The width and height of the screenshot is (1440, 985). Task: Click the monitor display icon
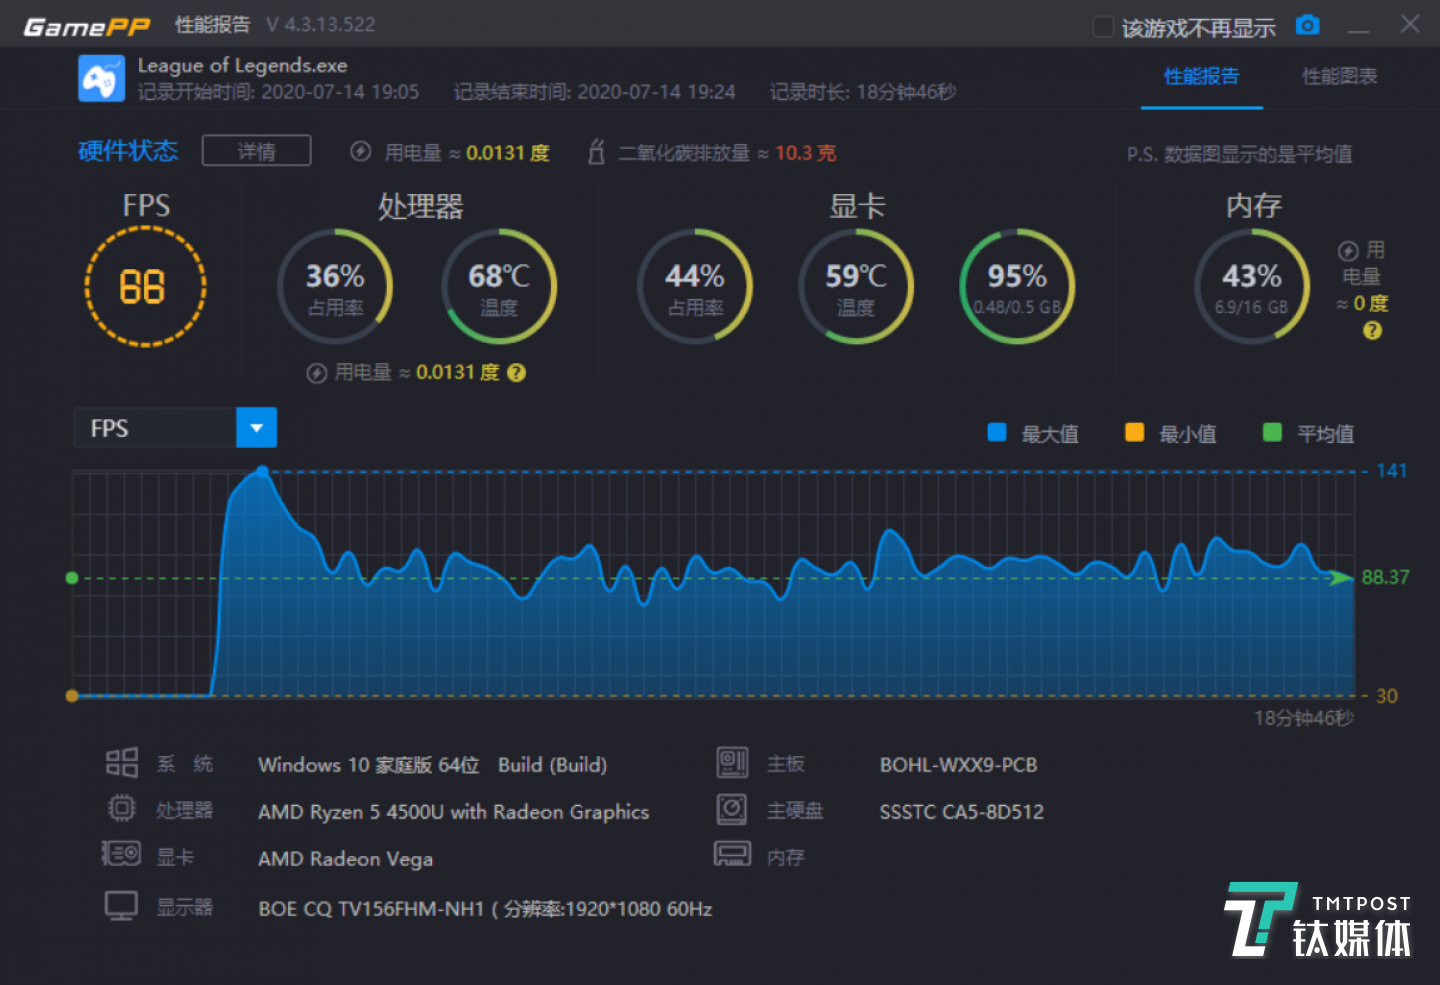tap(121, 906)
